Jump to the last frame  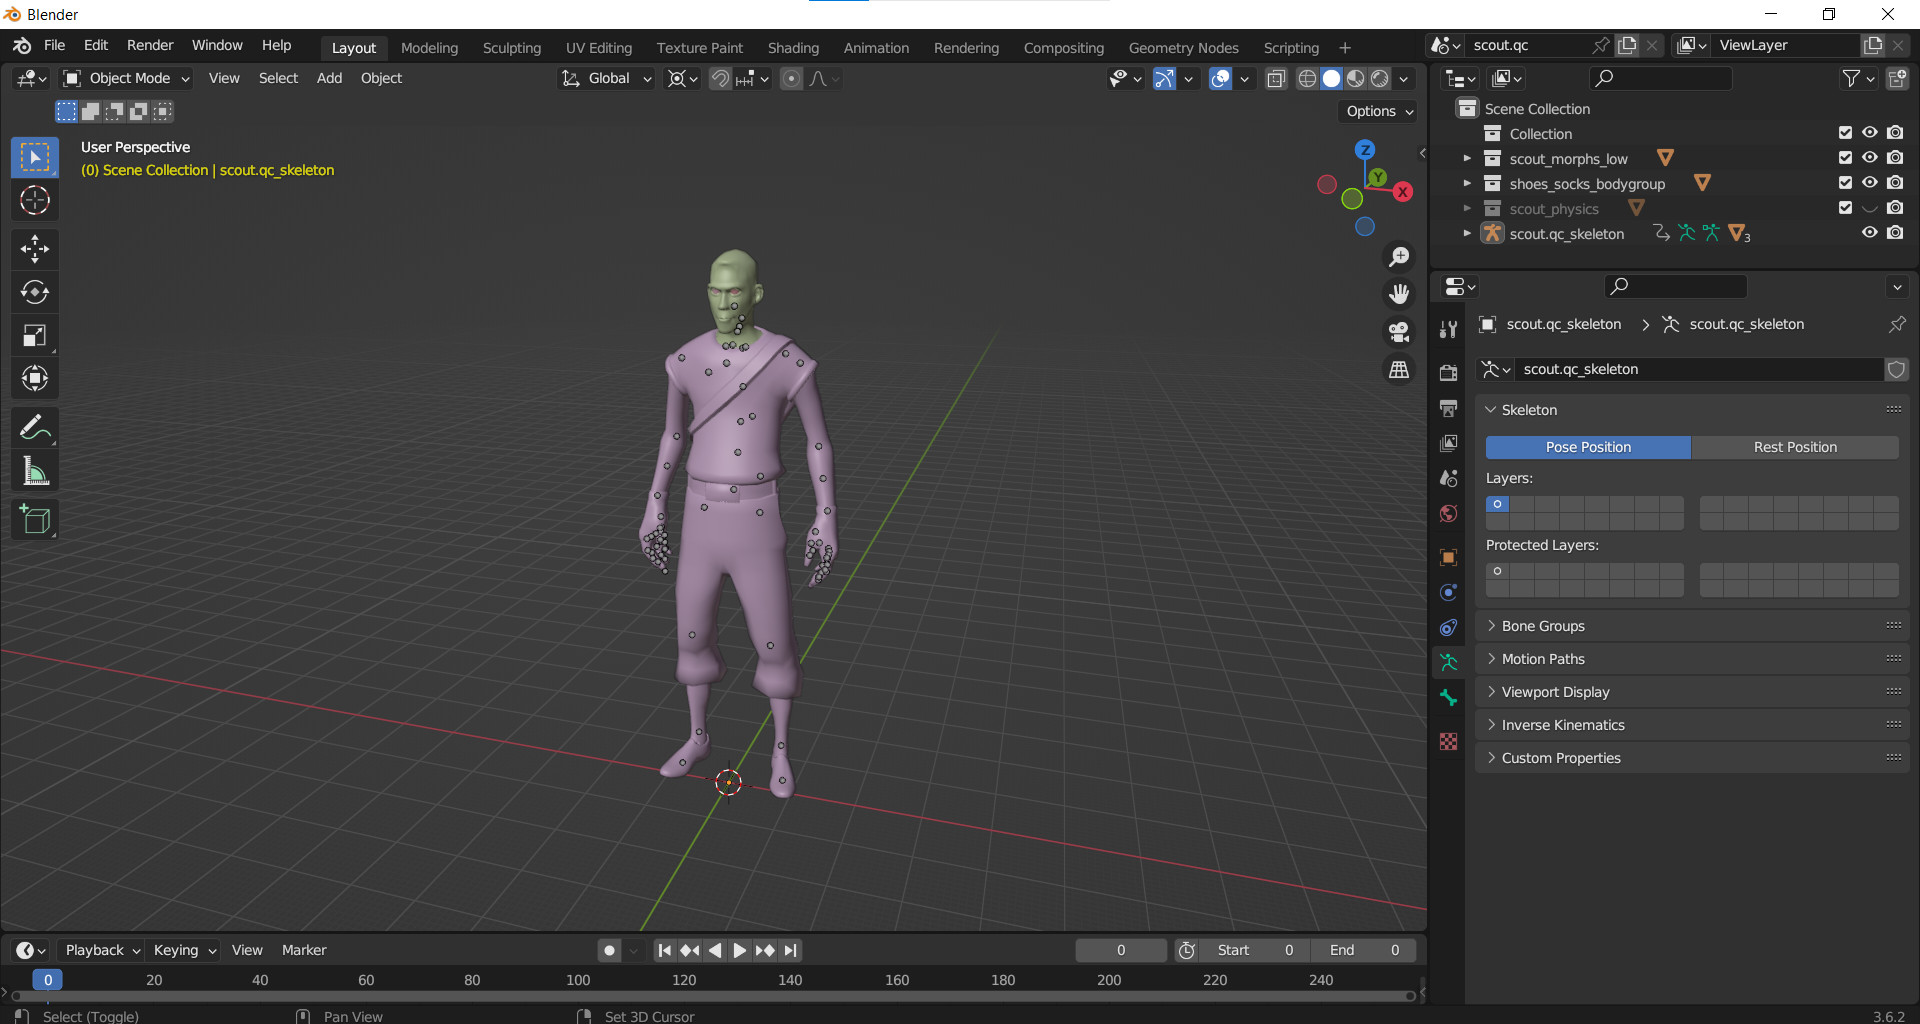click(791, 951)
